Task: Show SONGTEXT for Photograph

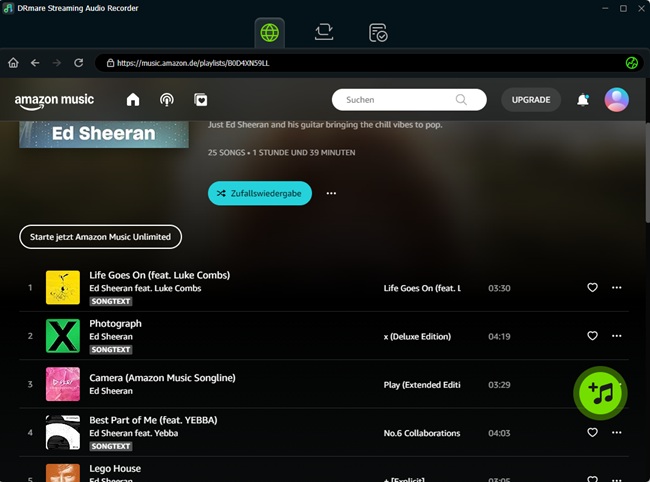Action: coord(111,350)
